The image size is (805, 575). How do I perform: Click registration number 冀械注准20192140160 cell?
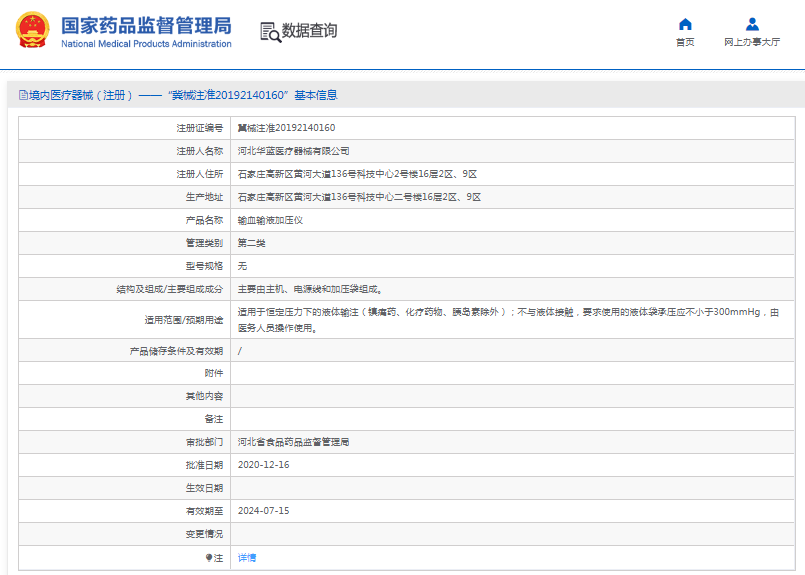pyautogui.click(x=286, y=128)
